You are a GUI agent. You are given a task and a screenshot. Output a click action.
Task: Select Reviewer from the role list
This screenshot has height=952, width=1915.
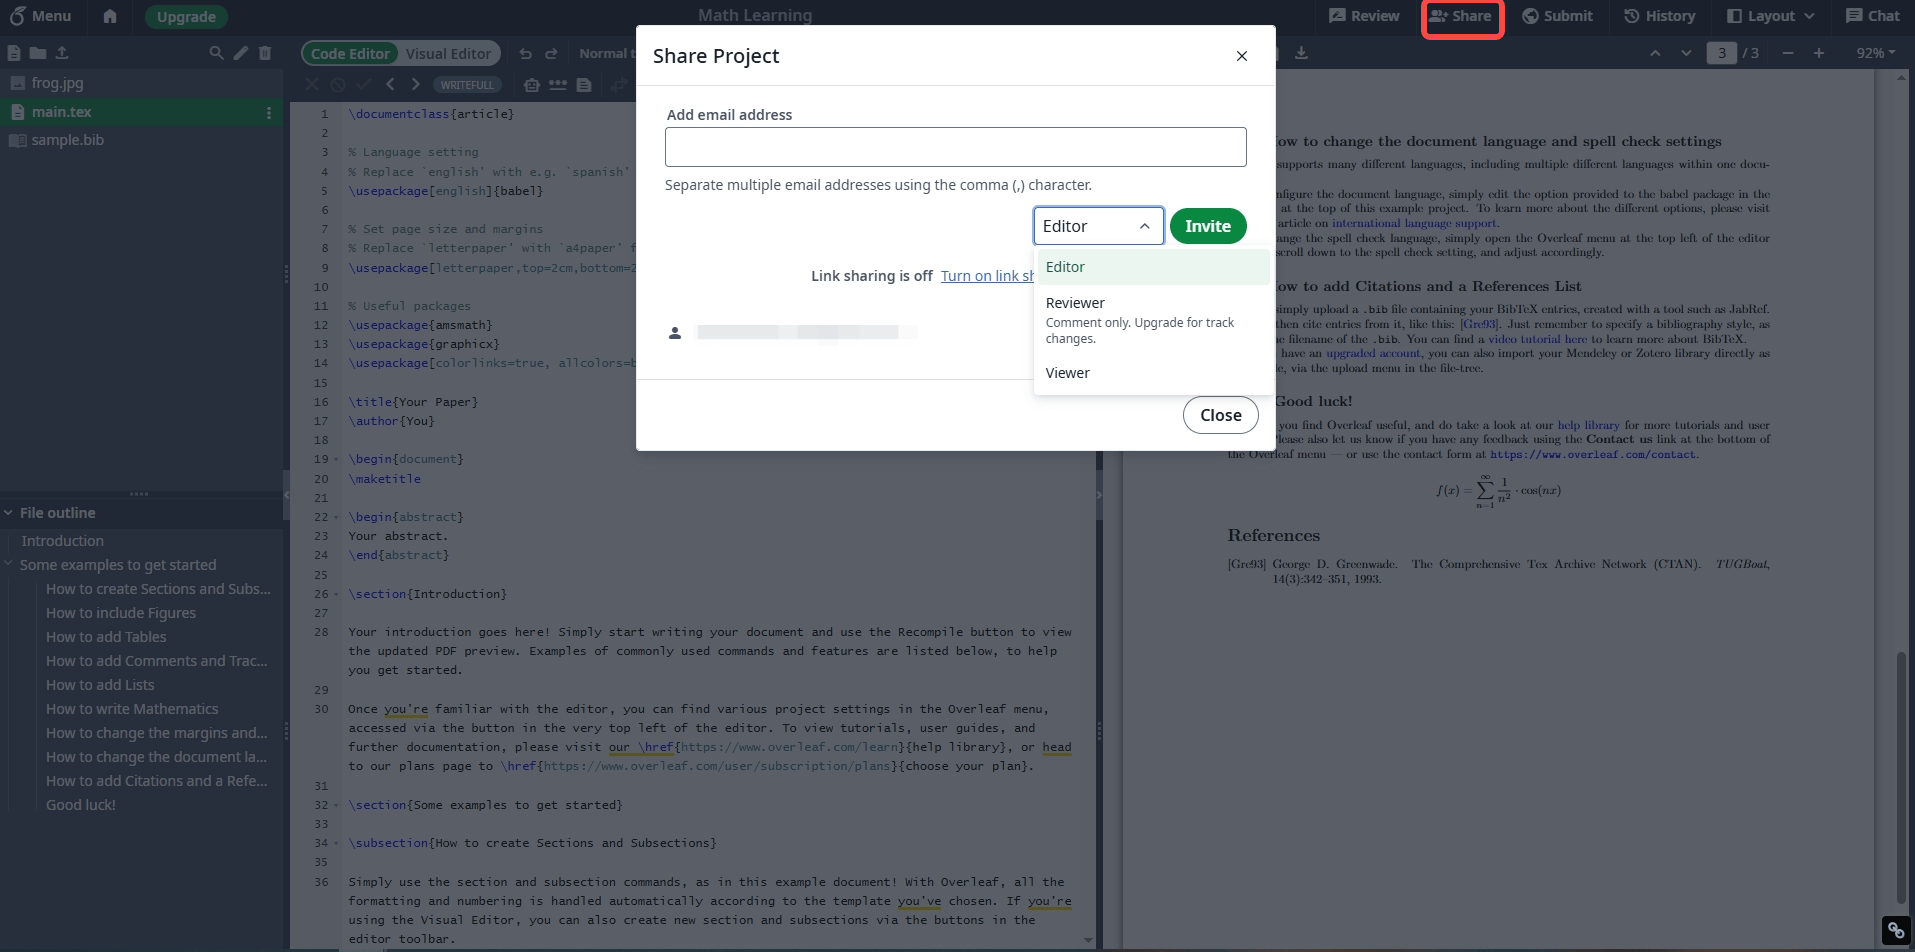[x=1075, y=302]
